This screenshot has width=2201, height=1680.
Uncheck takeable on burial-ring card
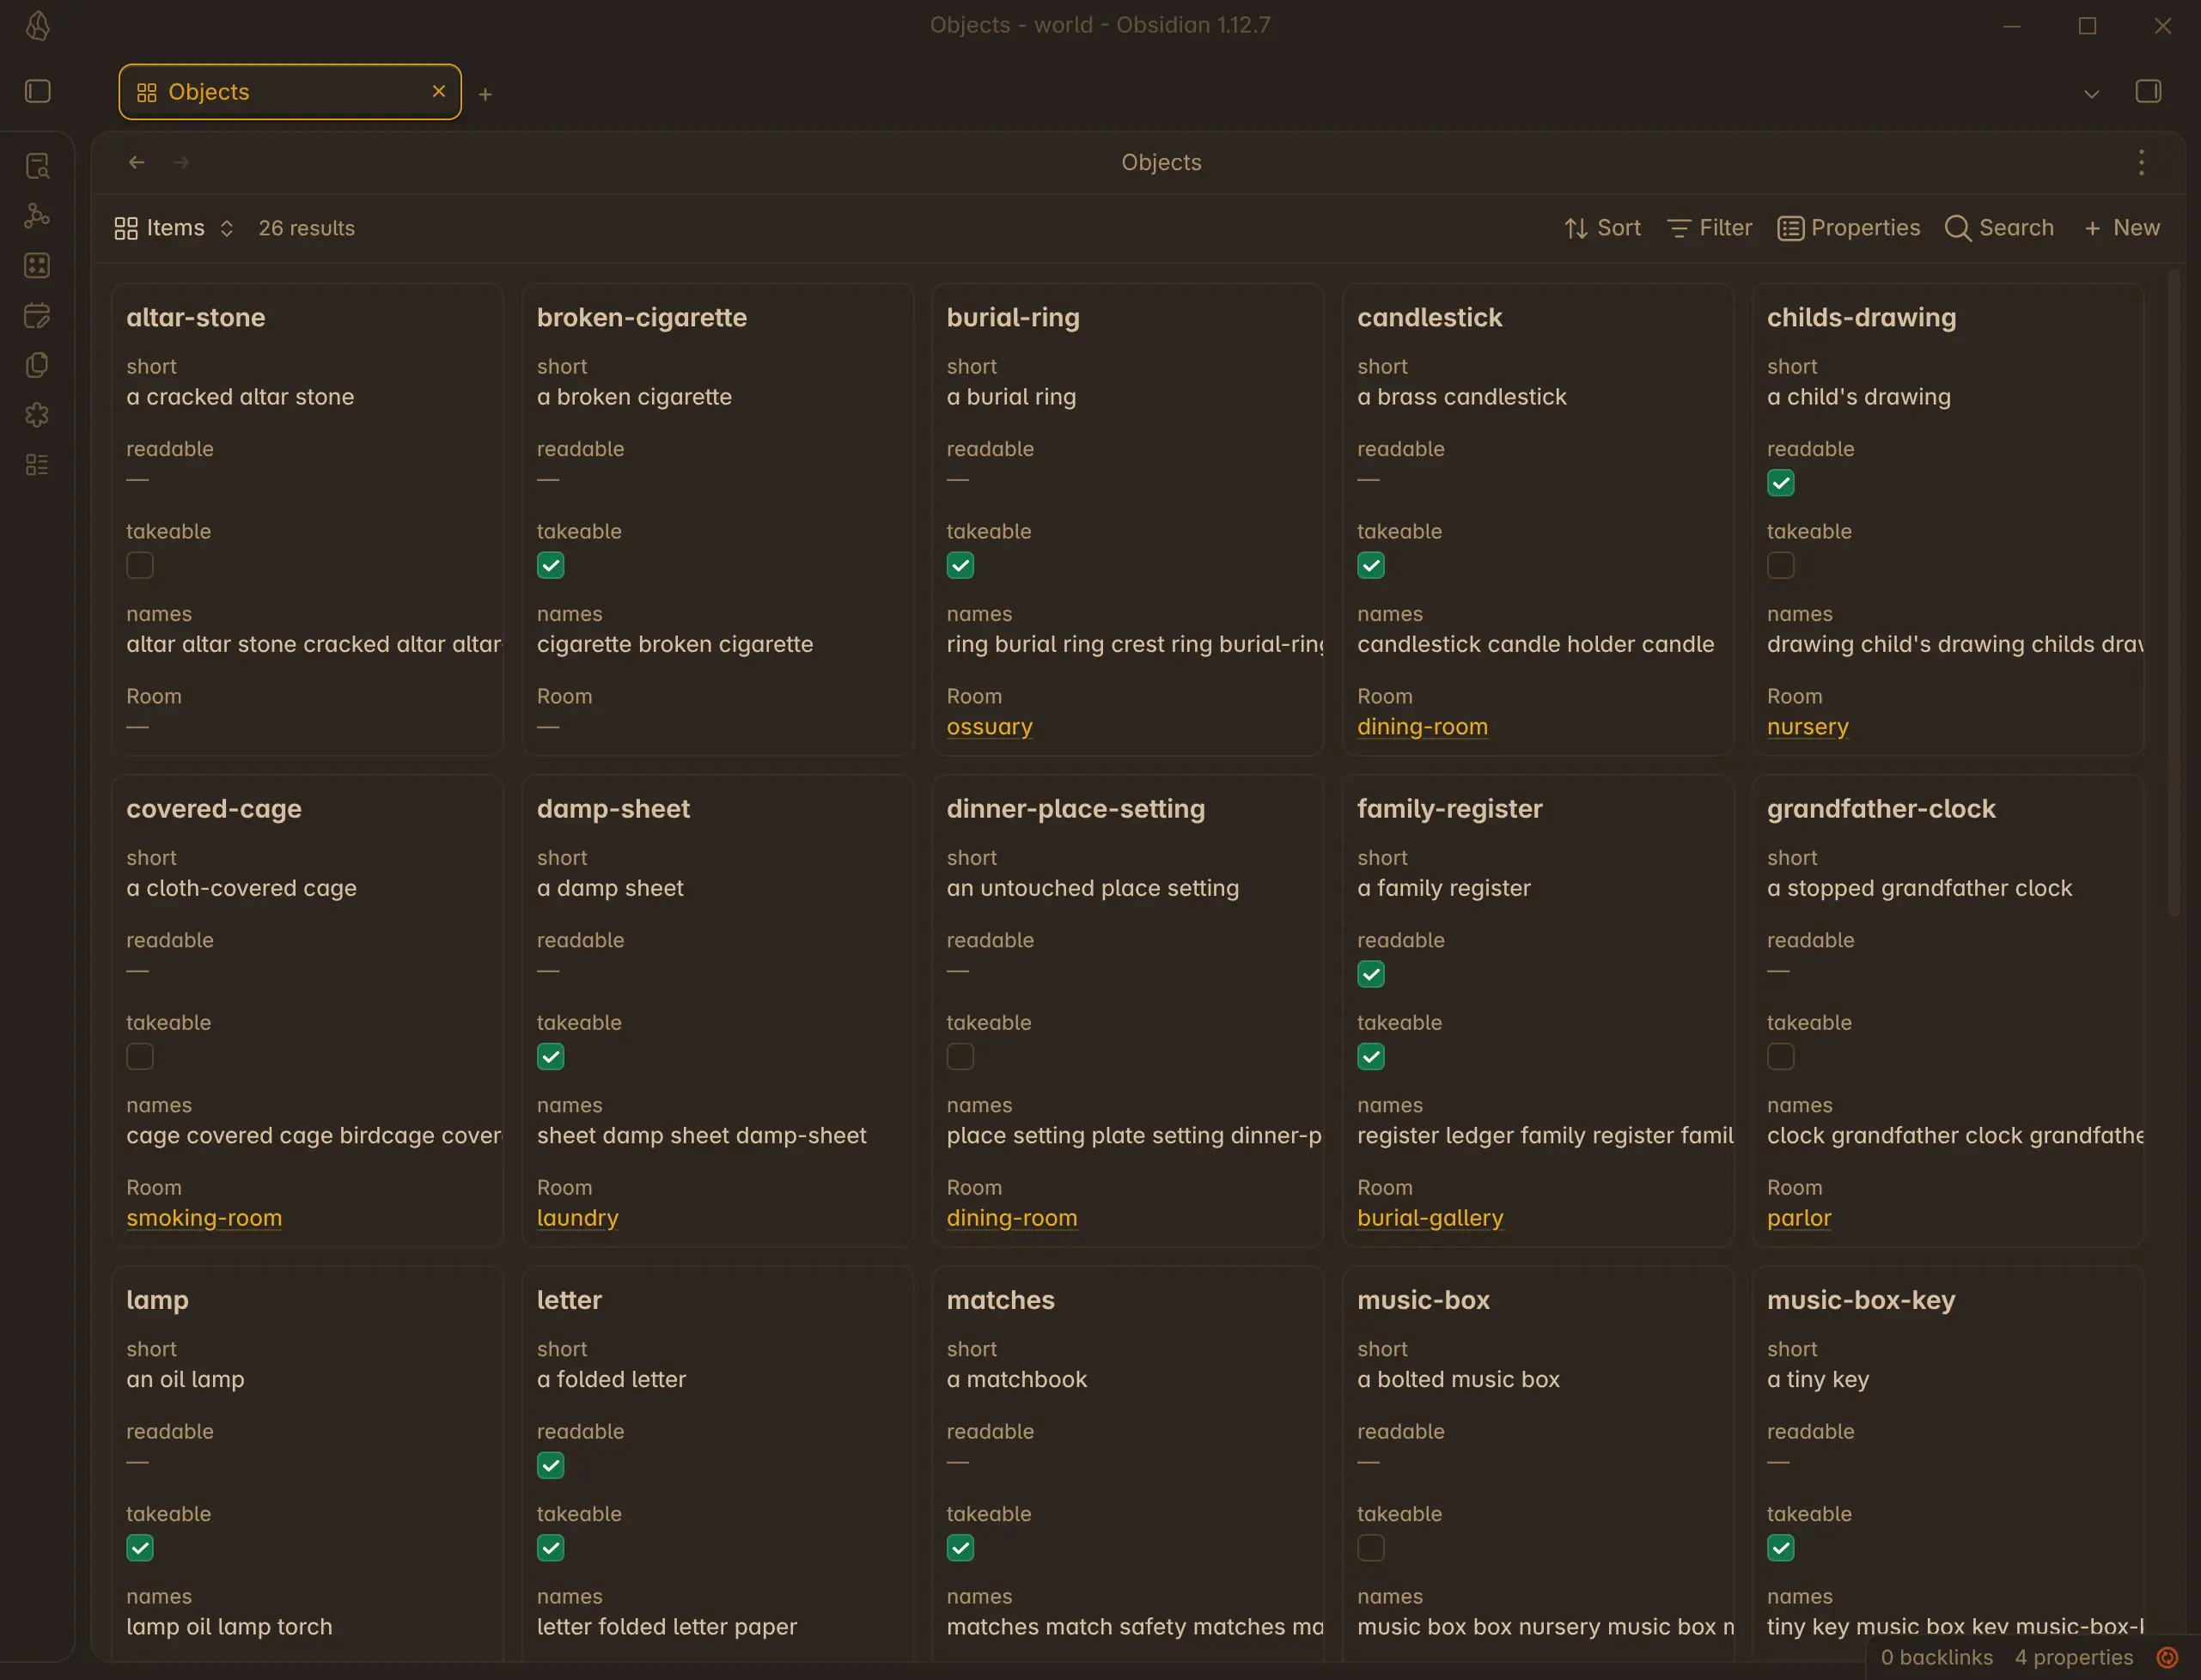pyautogui.click(x=960, y=565)
